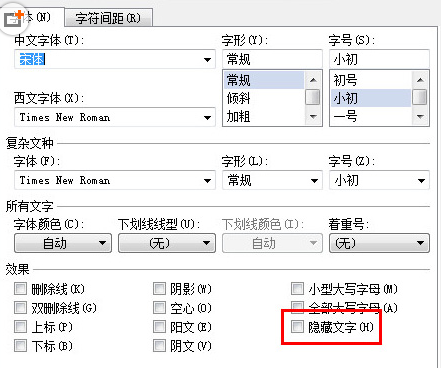Enable 小型大写字母(M) checkbox
This screenshot has width=441, height=368.
(297, 289)
